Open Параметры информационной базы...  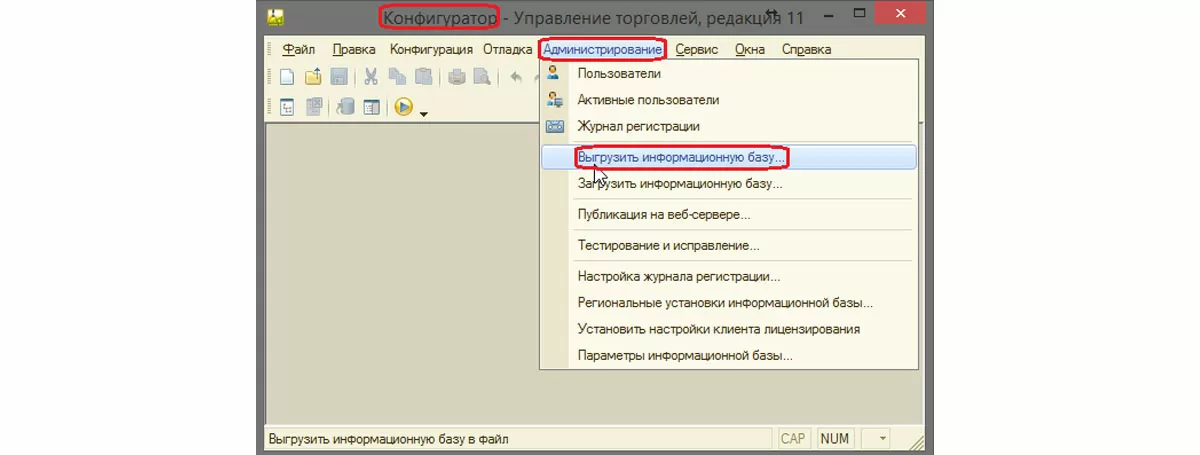pos(728,355)
